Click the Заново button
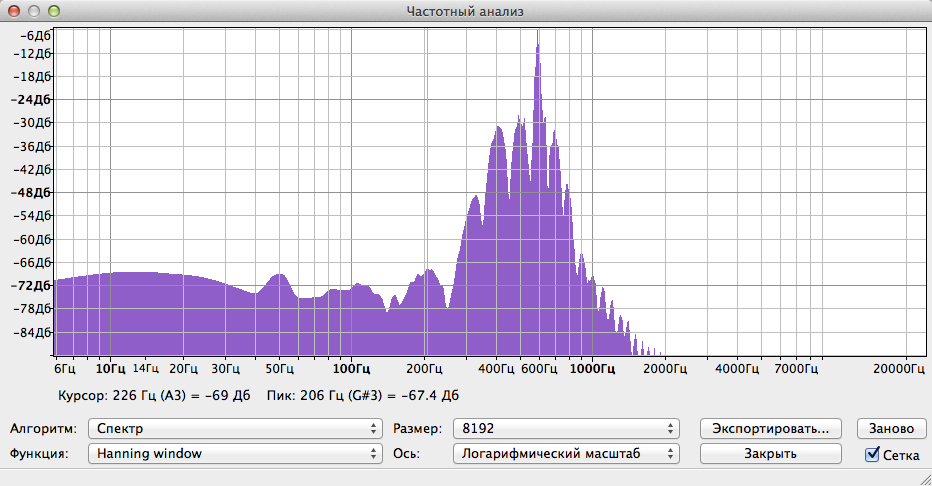 click(x=892, y=428)
